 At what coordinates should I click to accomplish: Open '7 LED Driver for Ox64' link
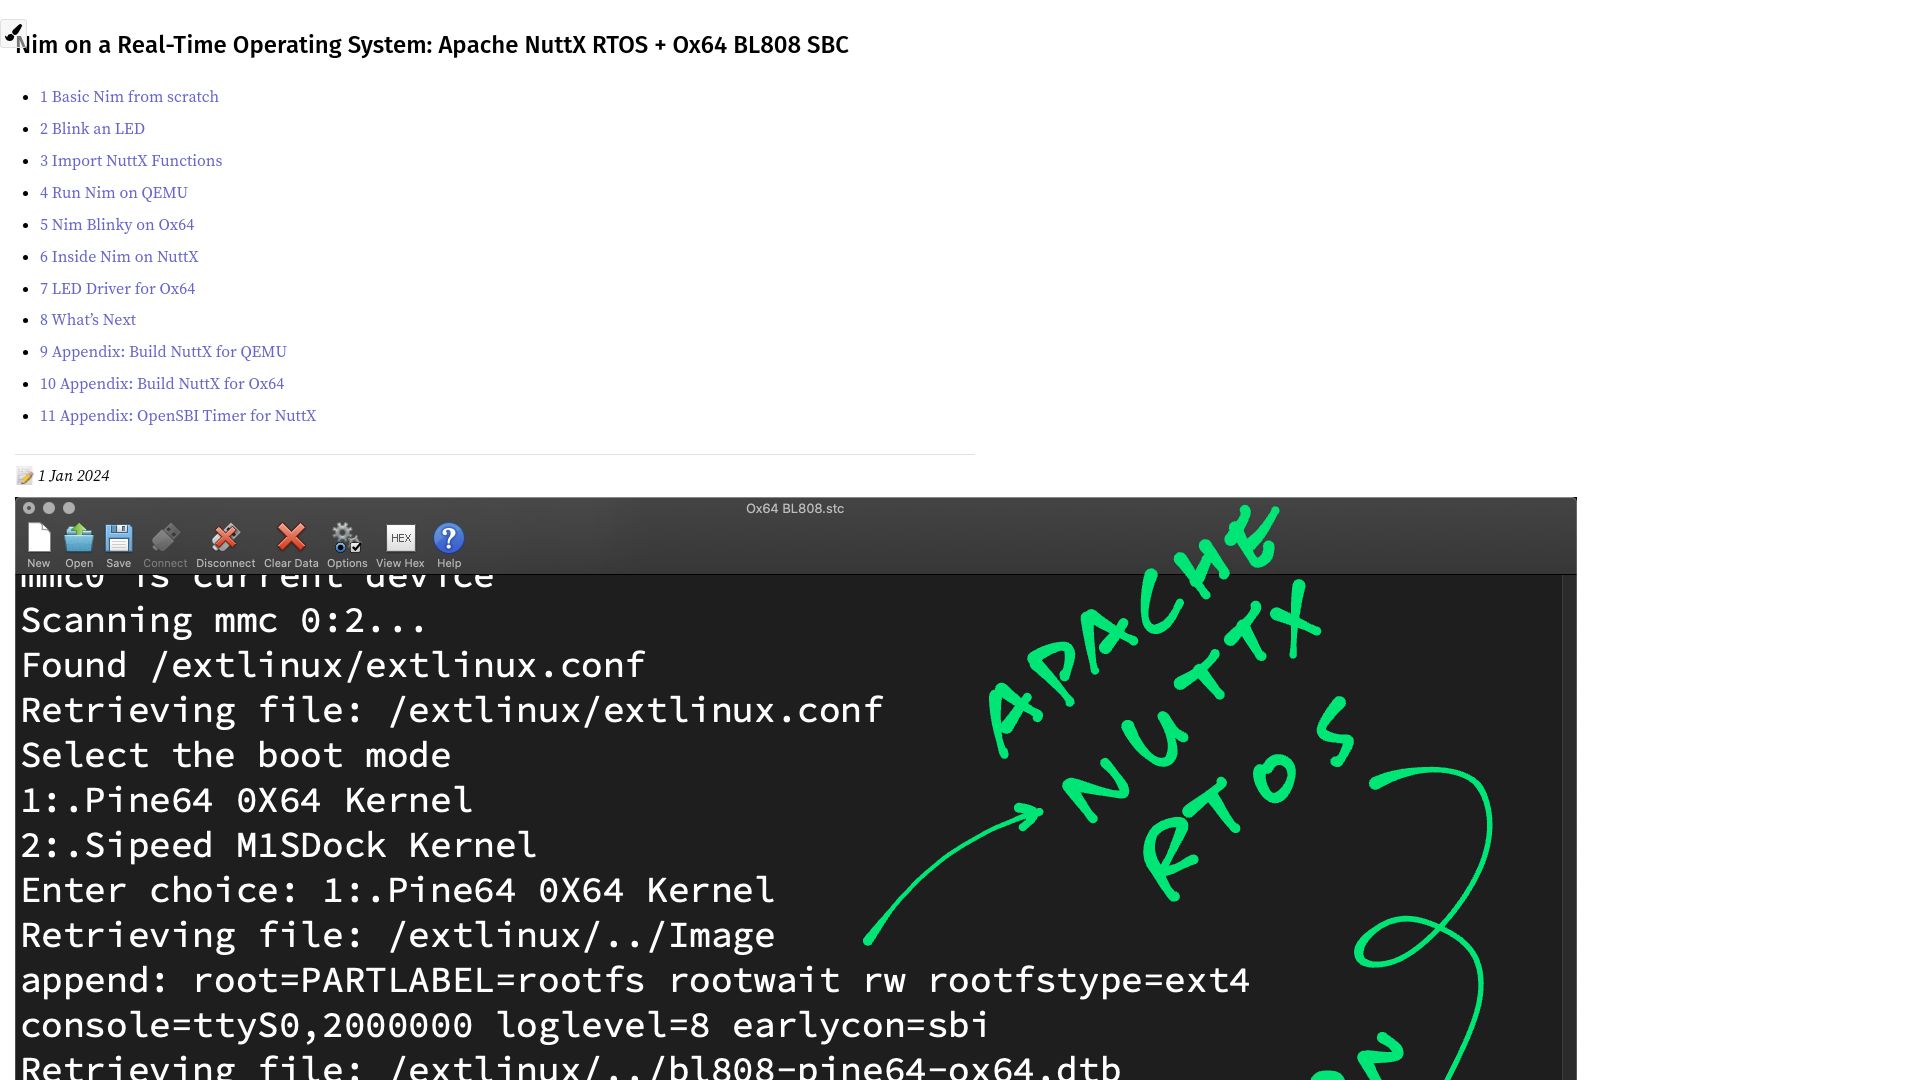[x=117, y=289]
